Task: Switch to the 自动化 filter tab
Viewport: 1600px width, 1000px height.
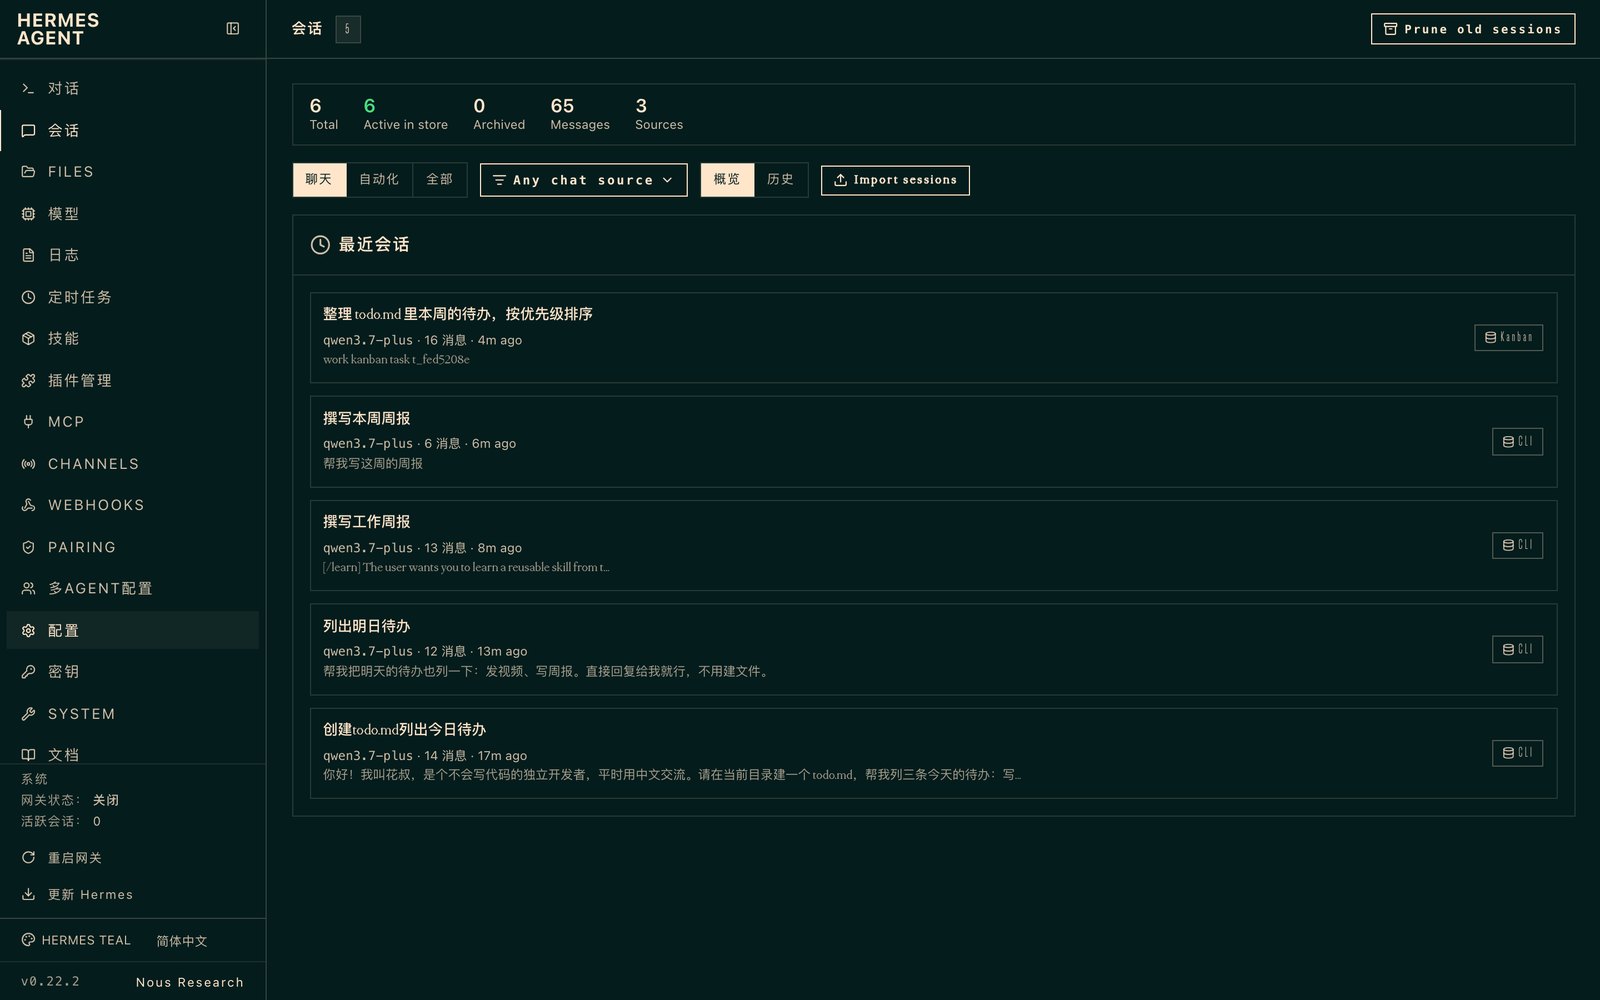Action: (x=379, y=180)
